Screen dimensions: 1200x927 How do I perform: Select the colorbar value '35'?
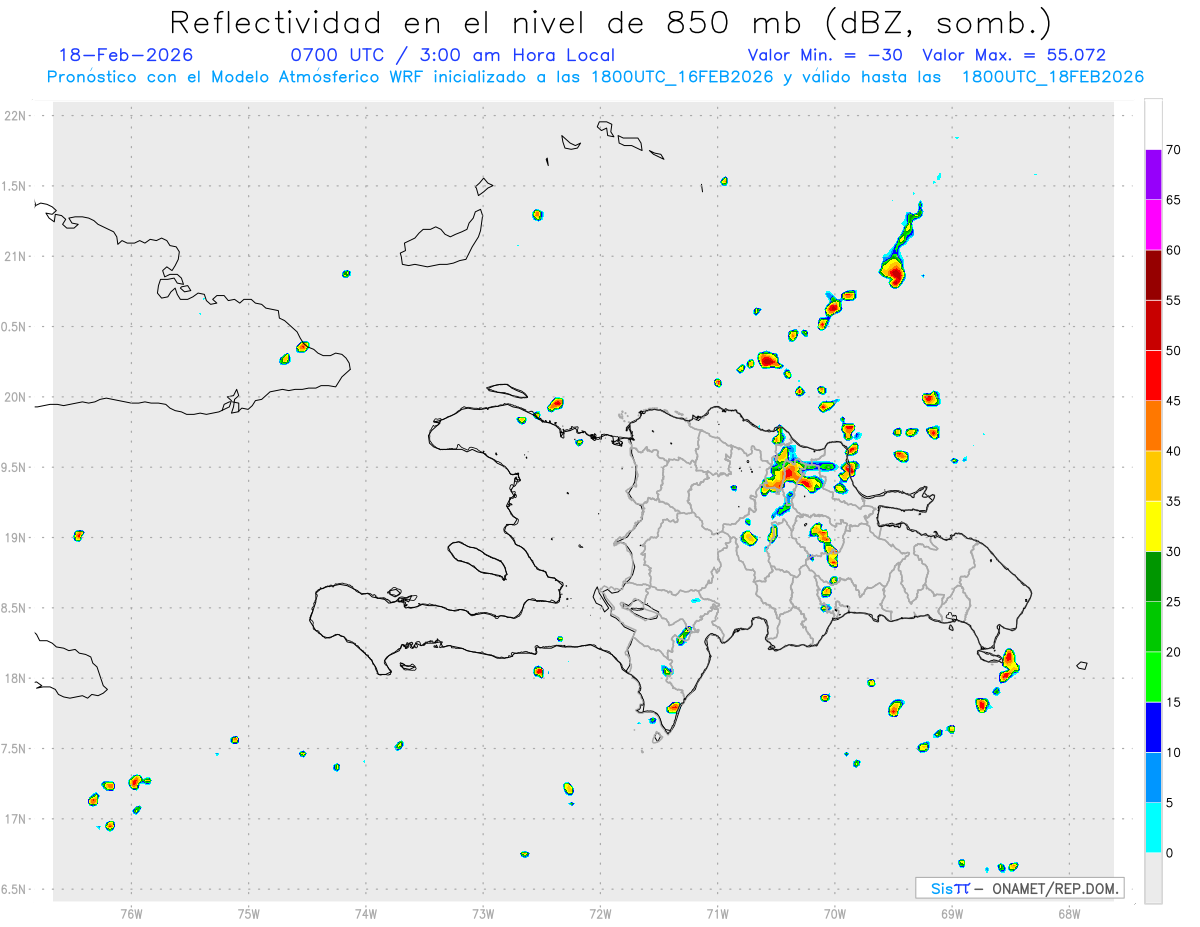click(1173, 501)
